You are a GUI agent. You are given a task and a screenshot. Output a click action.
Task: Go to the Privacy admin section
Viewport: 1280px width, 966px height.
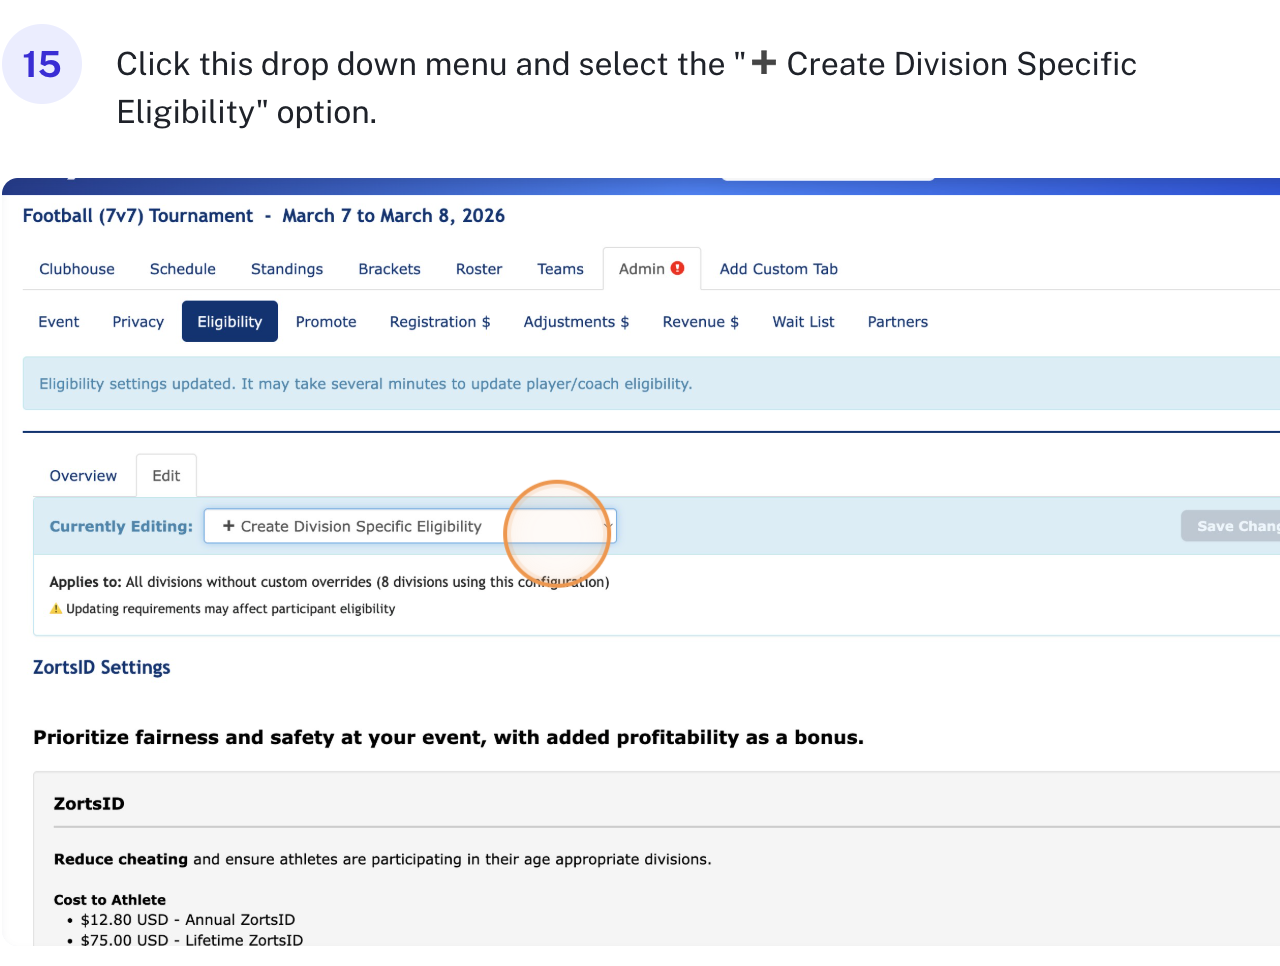(x=138, y=322)
